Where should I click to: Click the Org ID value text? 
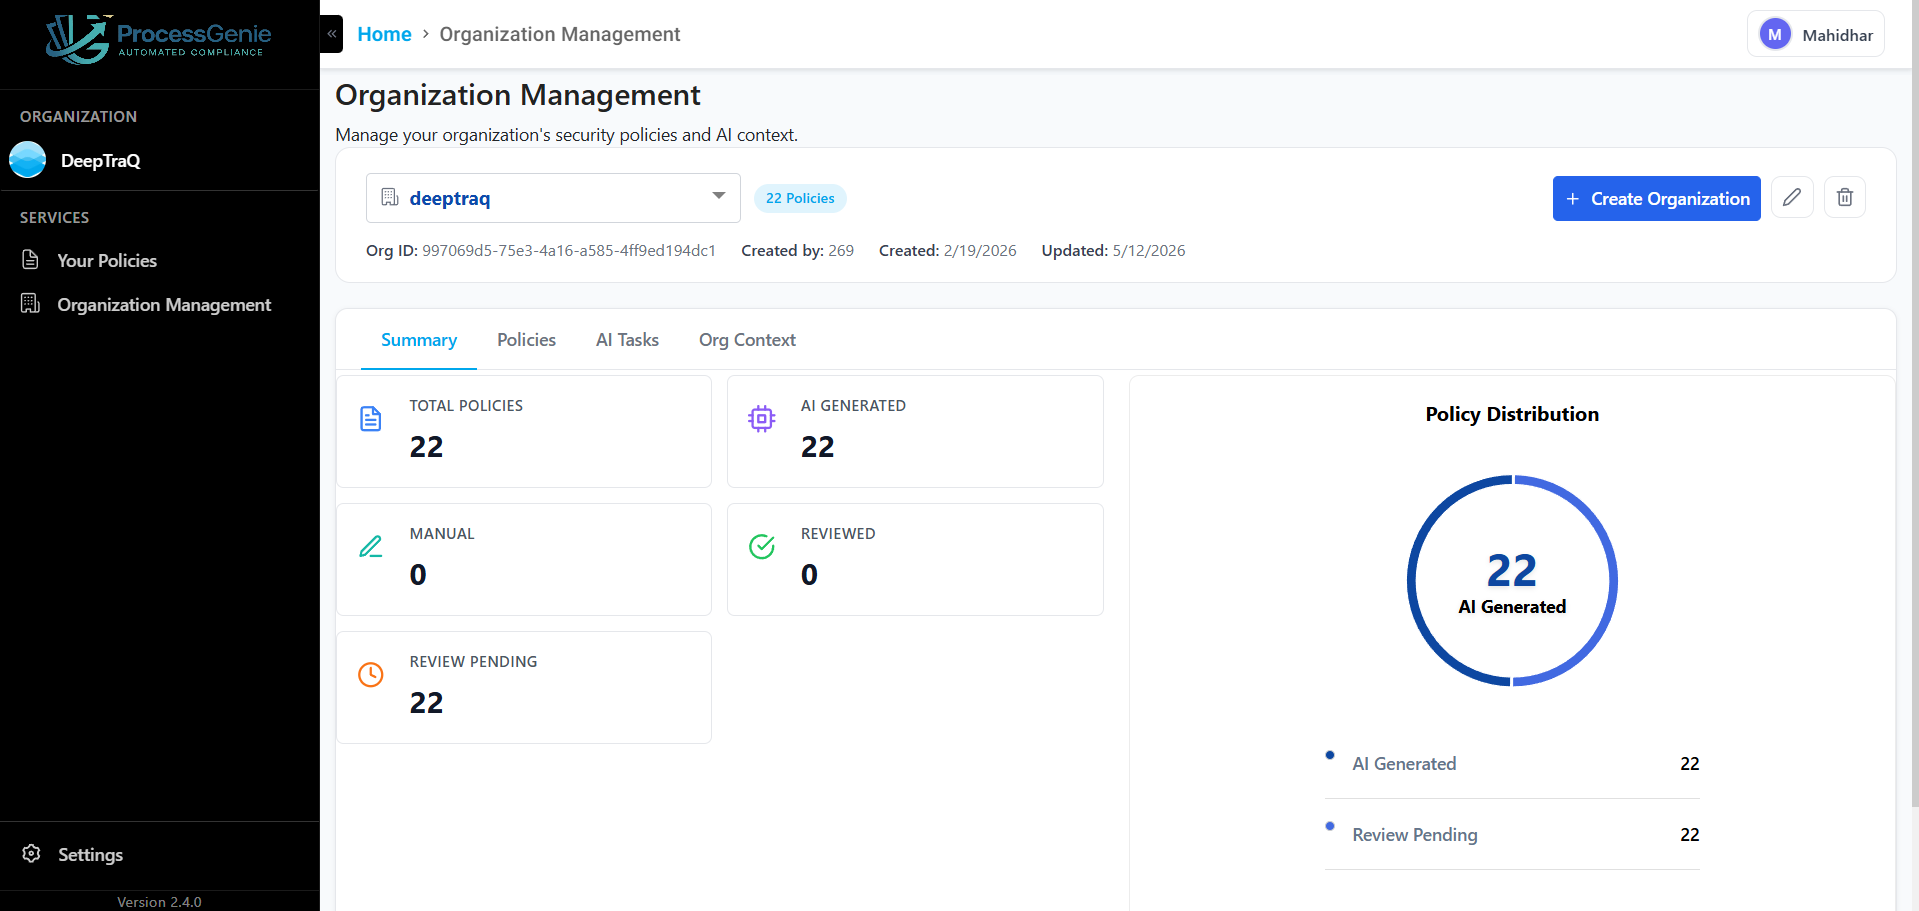(x=569, y=250)
